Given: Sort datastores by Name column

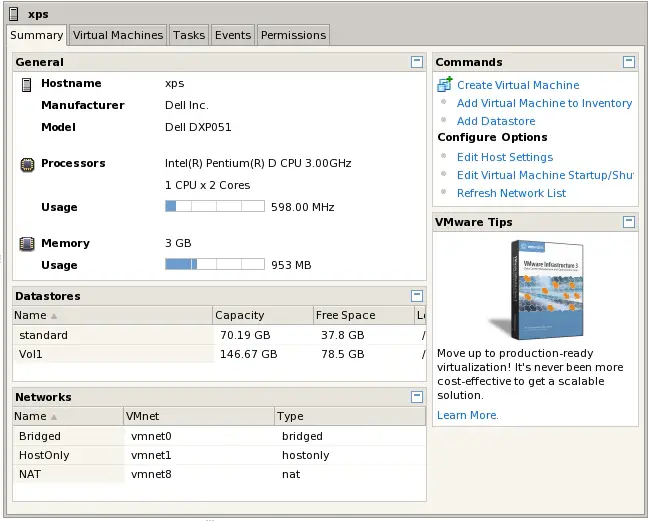Looking at the screenshot, I should tap(112, 315).
